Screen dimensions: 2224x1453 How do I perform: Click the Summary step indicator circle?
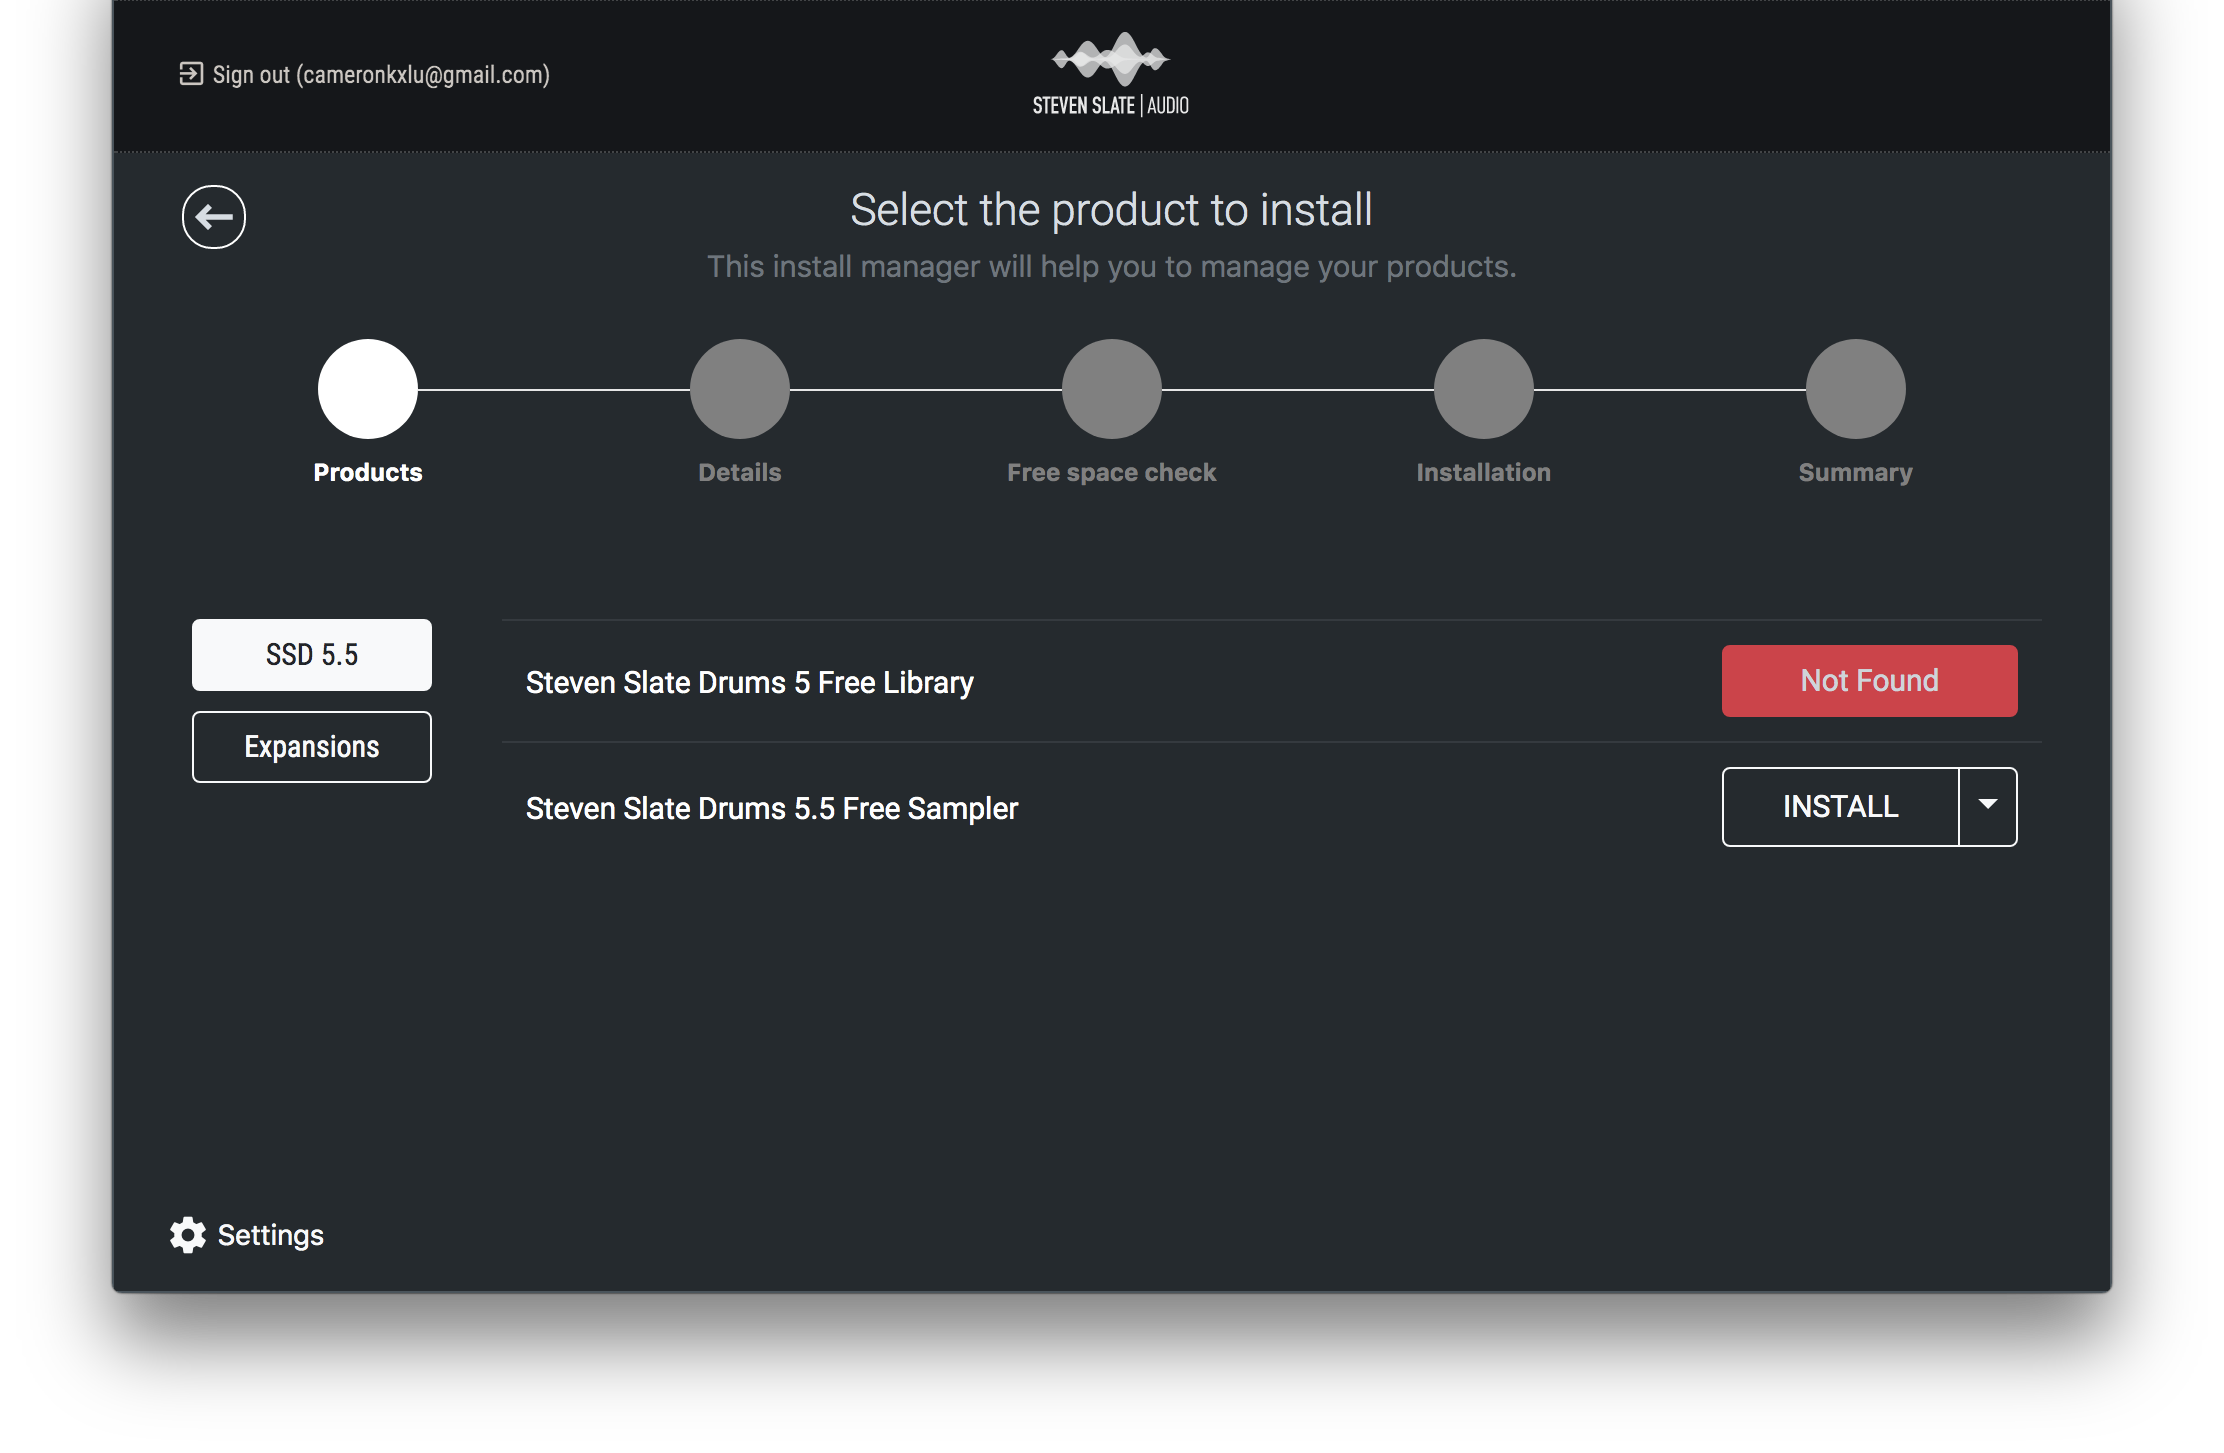1853,388
